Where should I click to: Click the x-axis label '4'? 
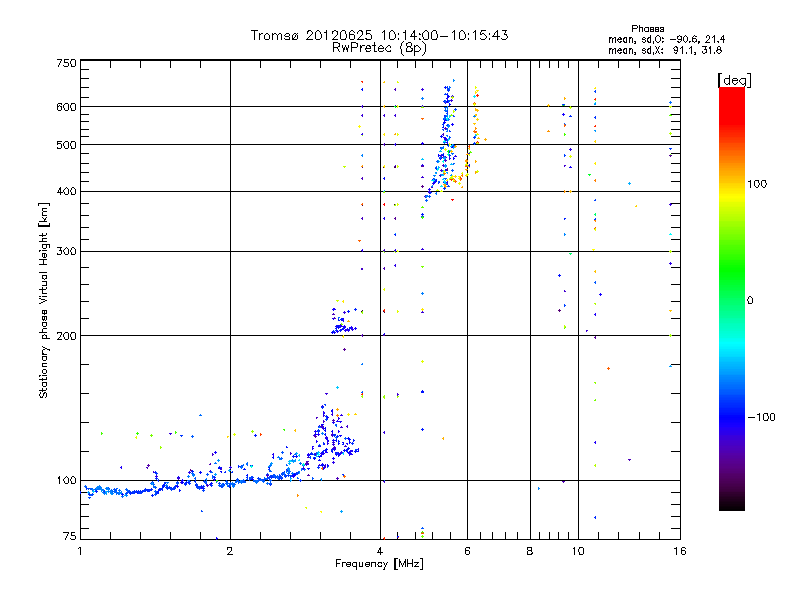(380, 551)
